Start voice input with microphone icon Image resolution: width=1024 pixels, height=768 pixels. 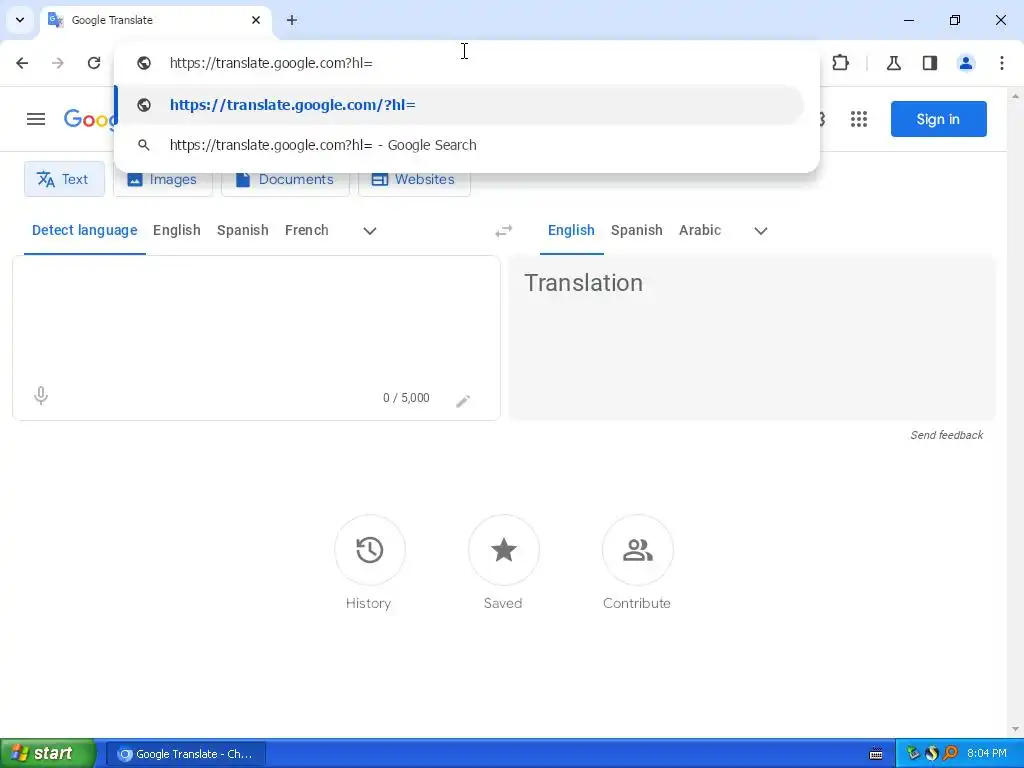click(x=40, y=396)
